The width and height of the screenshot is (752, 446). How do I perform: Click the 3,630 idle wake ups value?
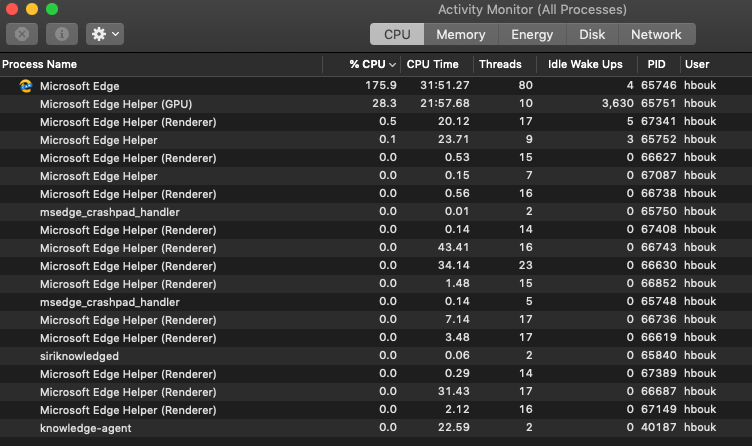tap(618, 104)
